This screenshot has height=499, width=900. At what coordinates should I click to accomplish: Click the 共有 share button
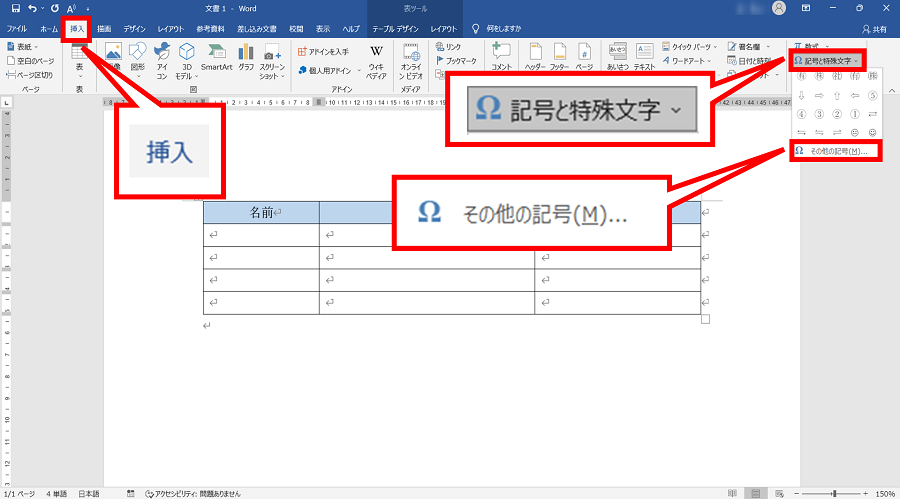tap(874, 29)
